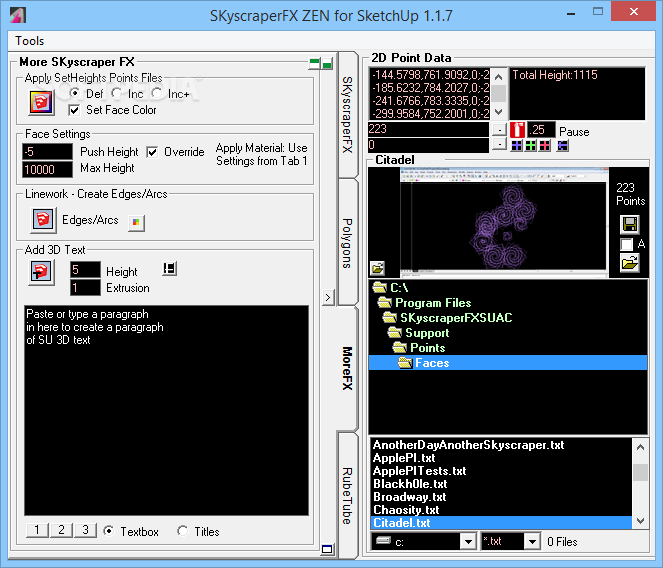Image resolution: width=663 pixels, height=568 pixels.
Task: Click the file list's scroll-down arrow
Action: [640, 521]
